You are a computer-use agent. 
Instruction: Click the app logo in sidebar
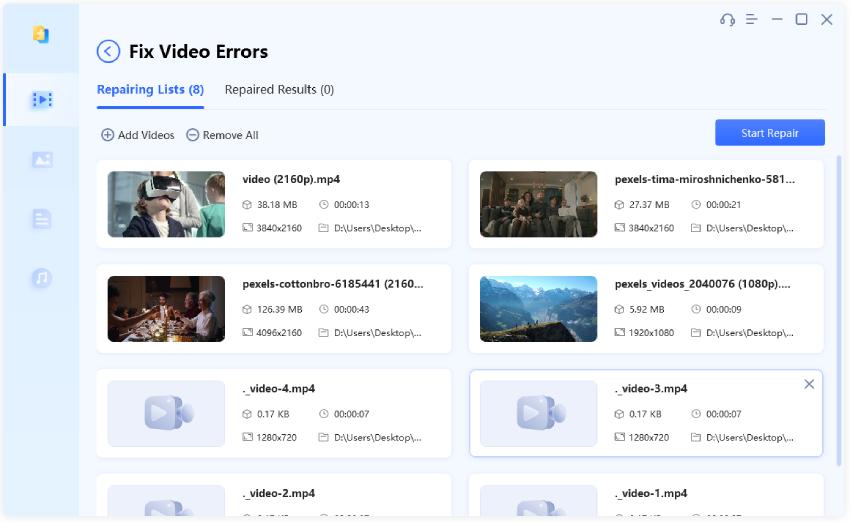(40, 35)
